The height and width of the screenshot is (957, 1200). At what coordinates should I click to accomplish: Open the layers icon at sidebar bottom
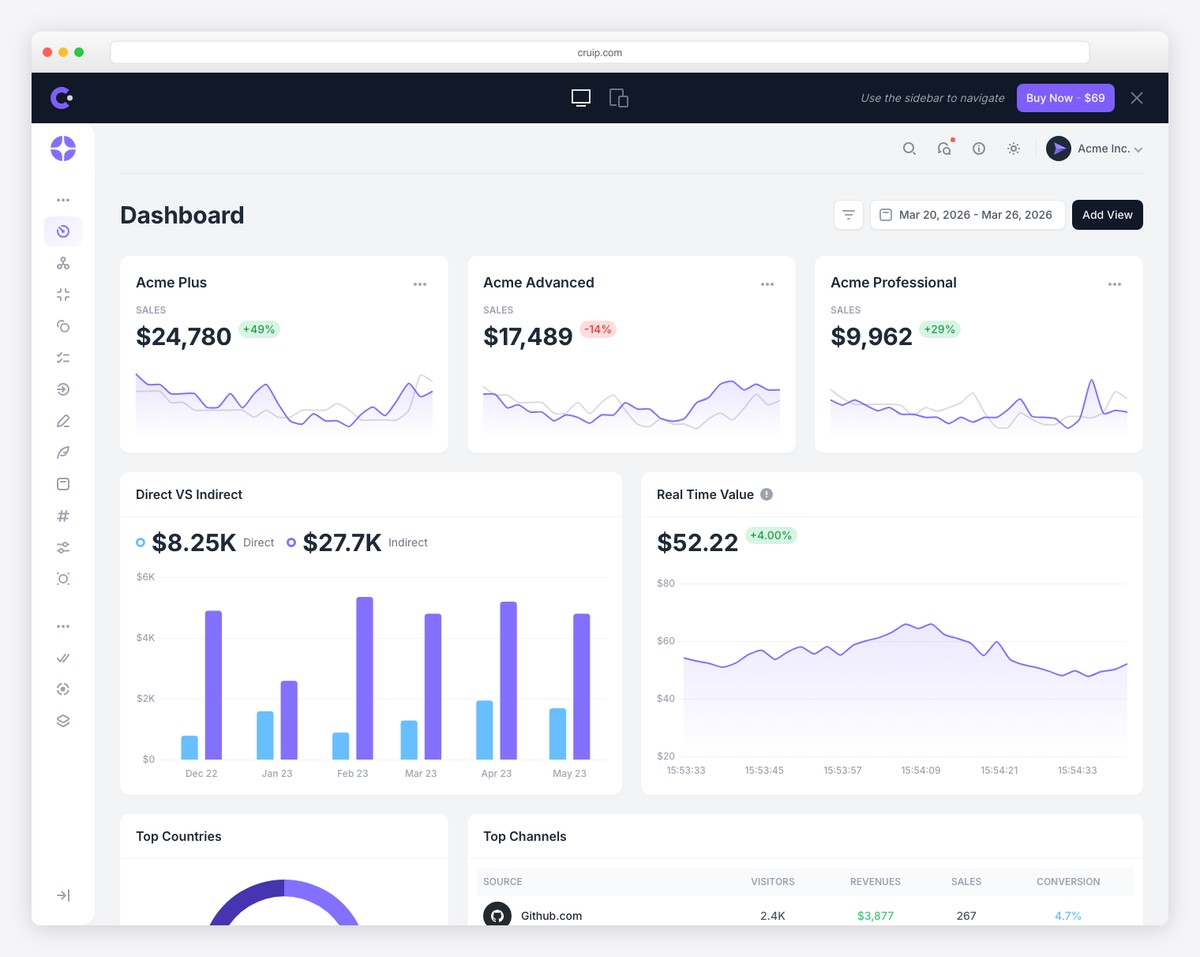[63, 720]
